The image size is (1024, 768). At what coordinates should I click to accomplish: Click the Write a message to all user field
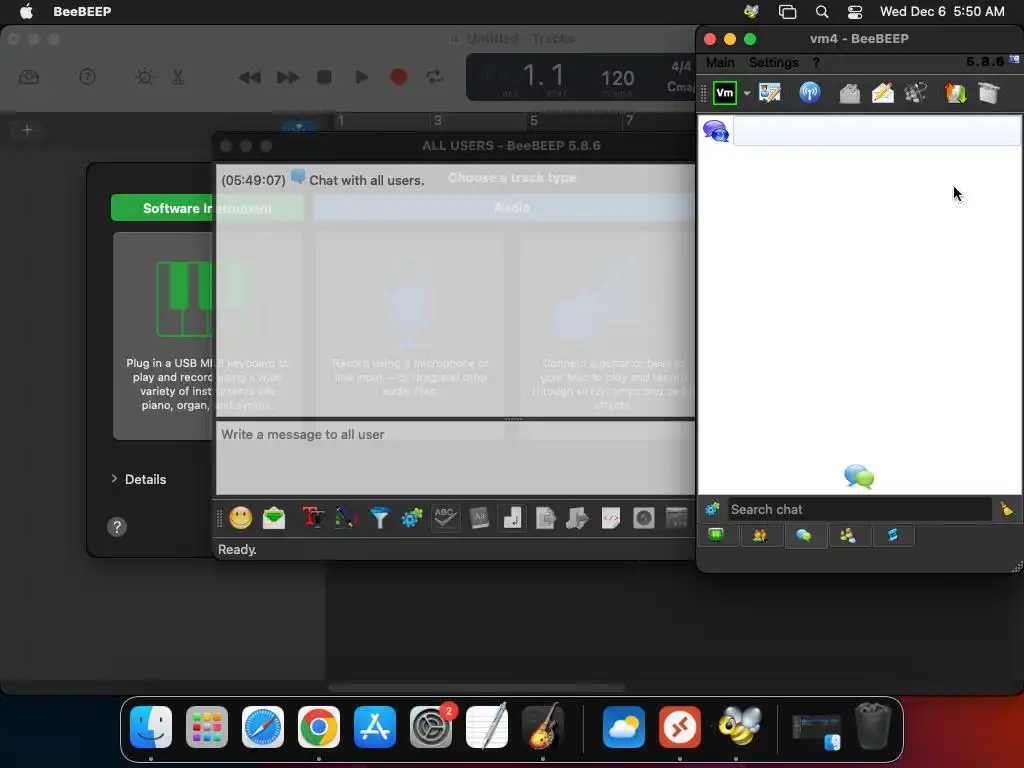point(455,458)
